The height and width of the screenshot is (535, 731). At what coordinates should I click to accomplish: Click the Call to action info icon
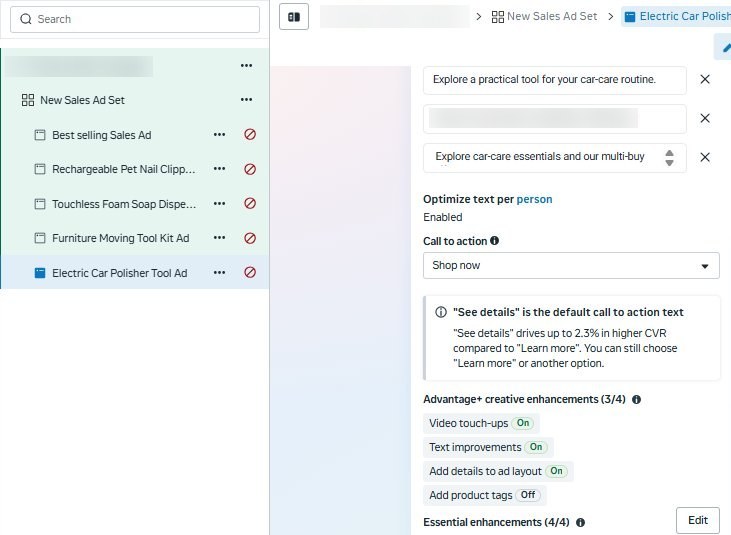click(x=495, y=241)
